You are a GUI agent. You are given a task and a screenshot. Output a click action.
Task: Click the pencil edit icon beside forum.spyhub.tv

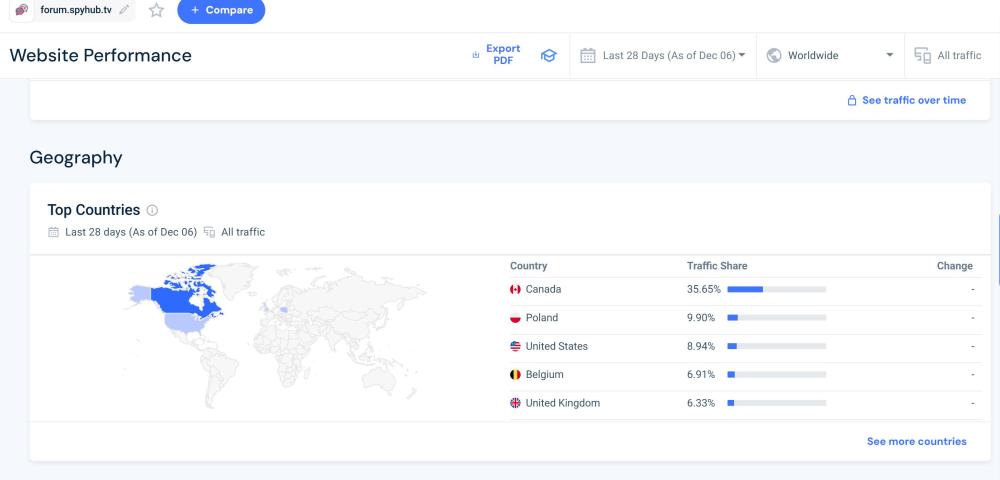coord(124,10)
